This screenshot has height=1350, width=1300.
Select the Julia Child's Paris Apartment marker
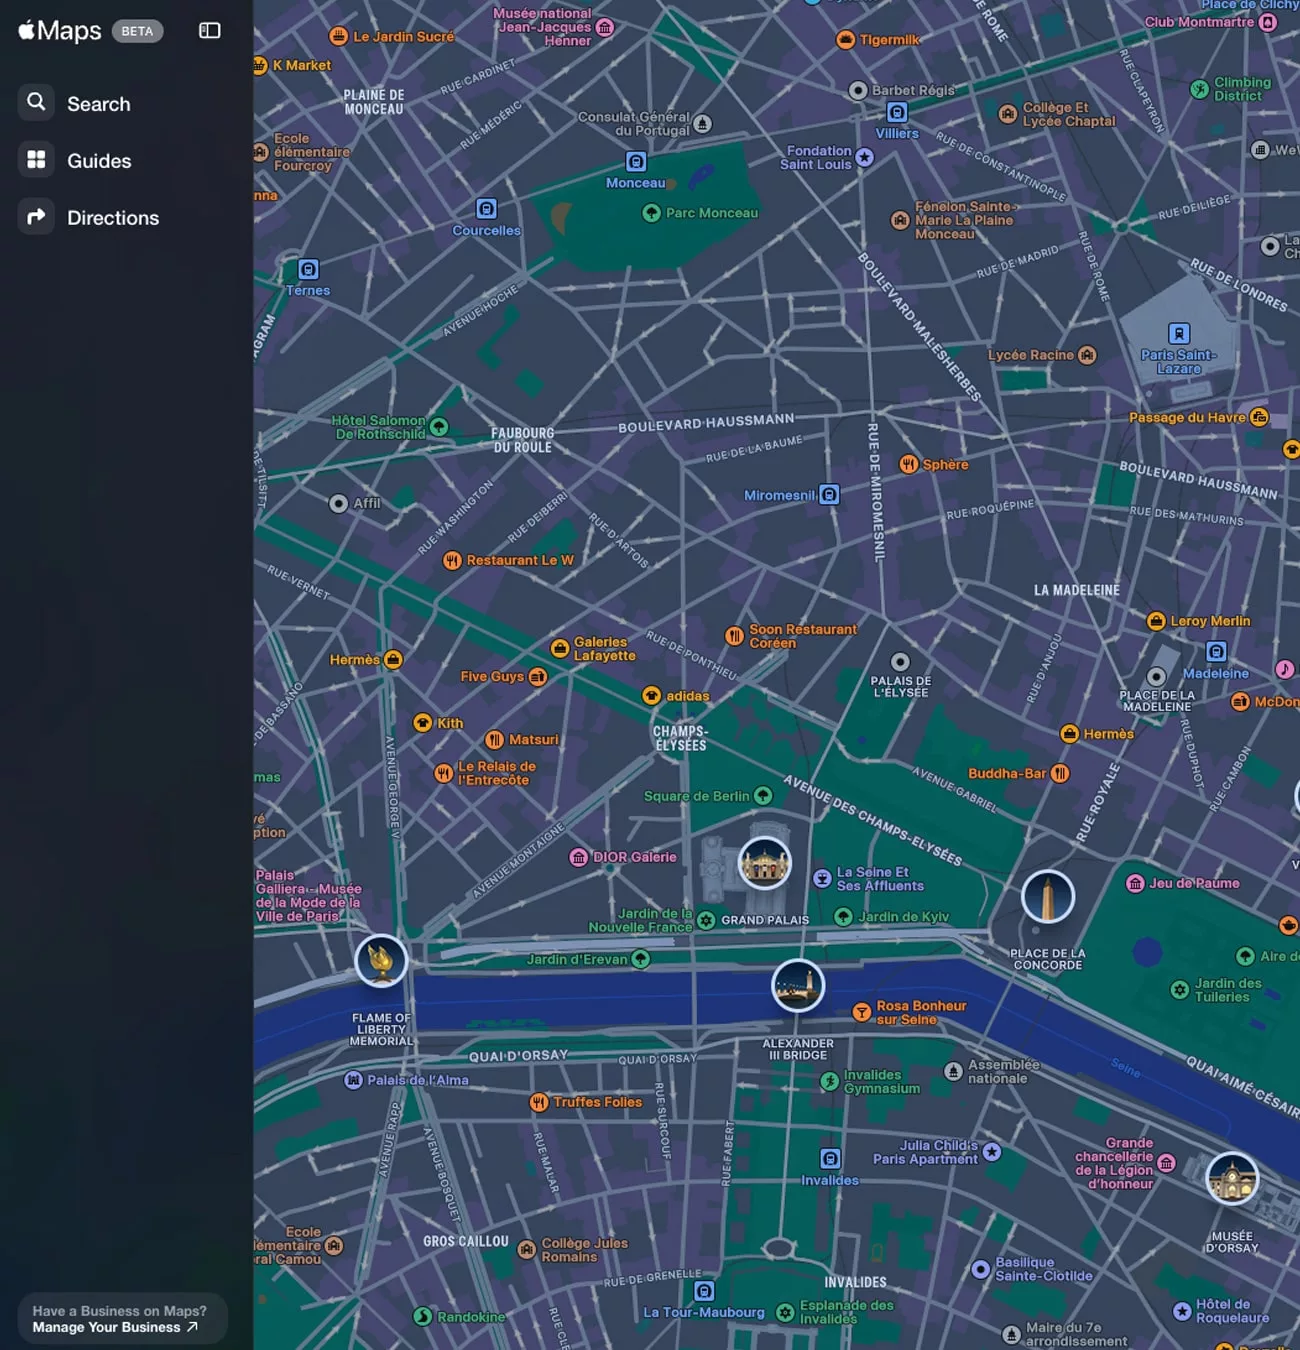tap(992, 1152)
